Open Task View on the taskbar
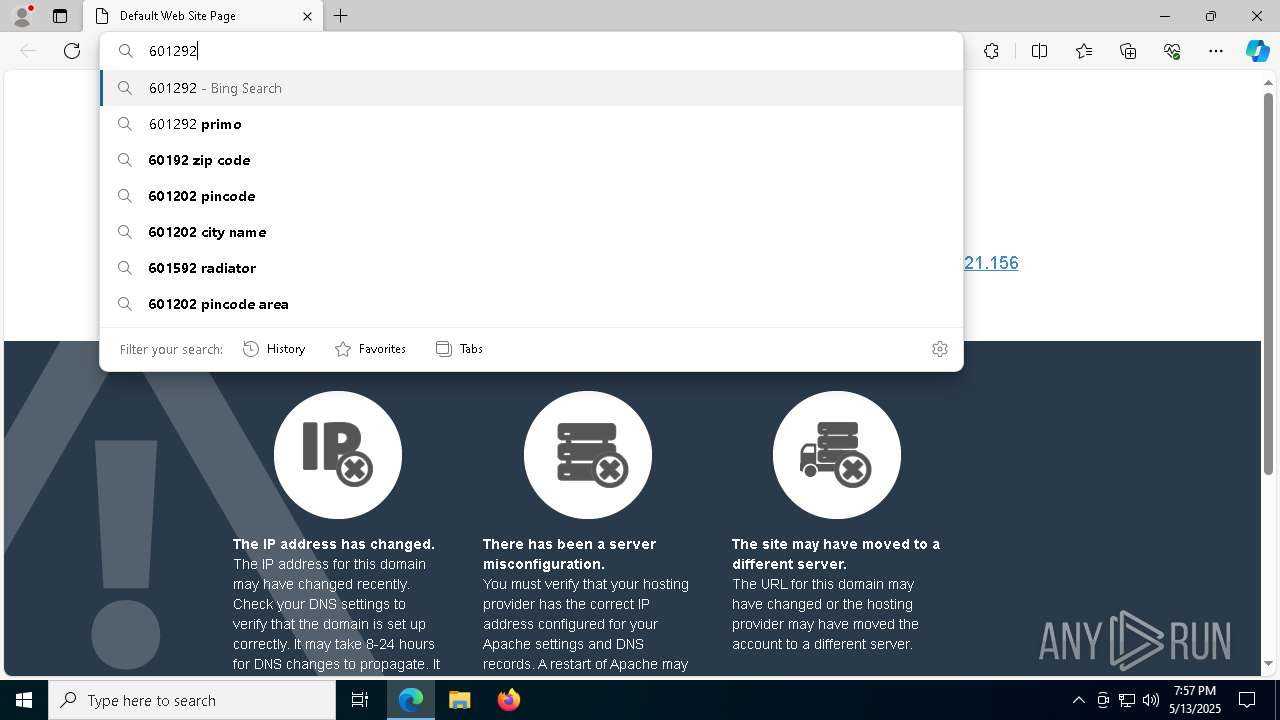1280x720 pixels. point(360,700)
